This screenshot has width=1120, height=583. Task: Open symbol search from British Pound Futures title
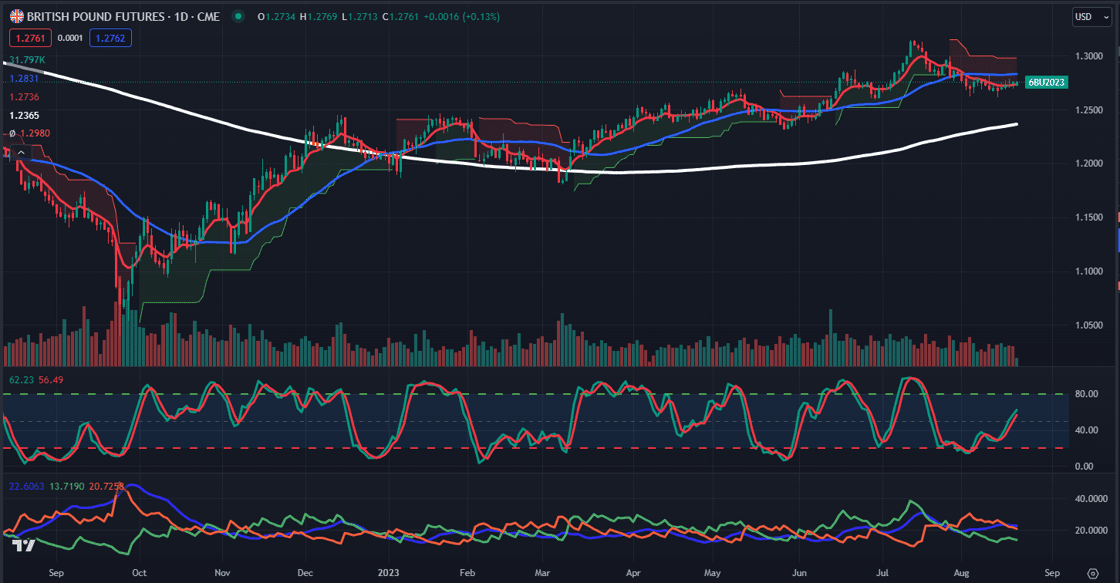coord(123,16)
